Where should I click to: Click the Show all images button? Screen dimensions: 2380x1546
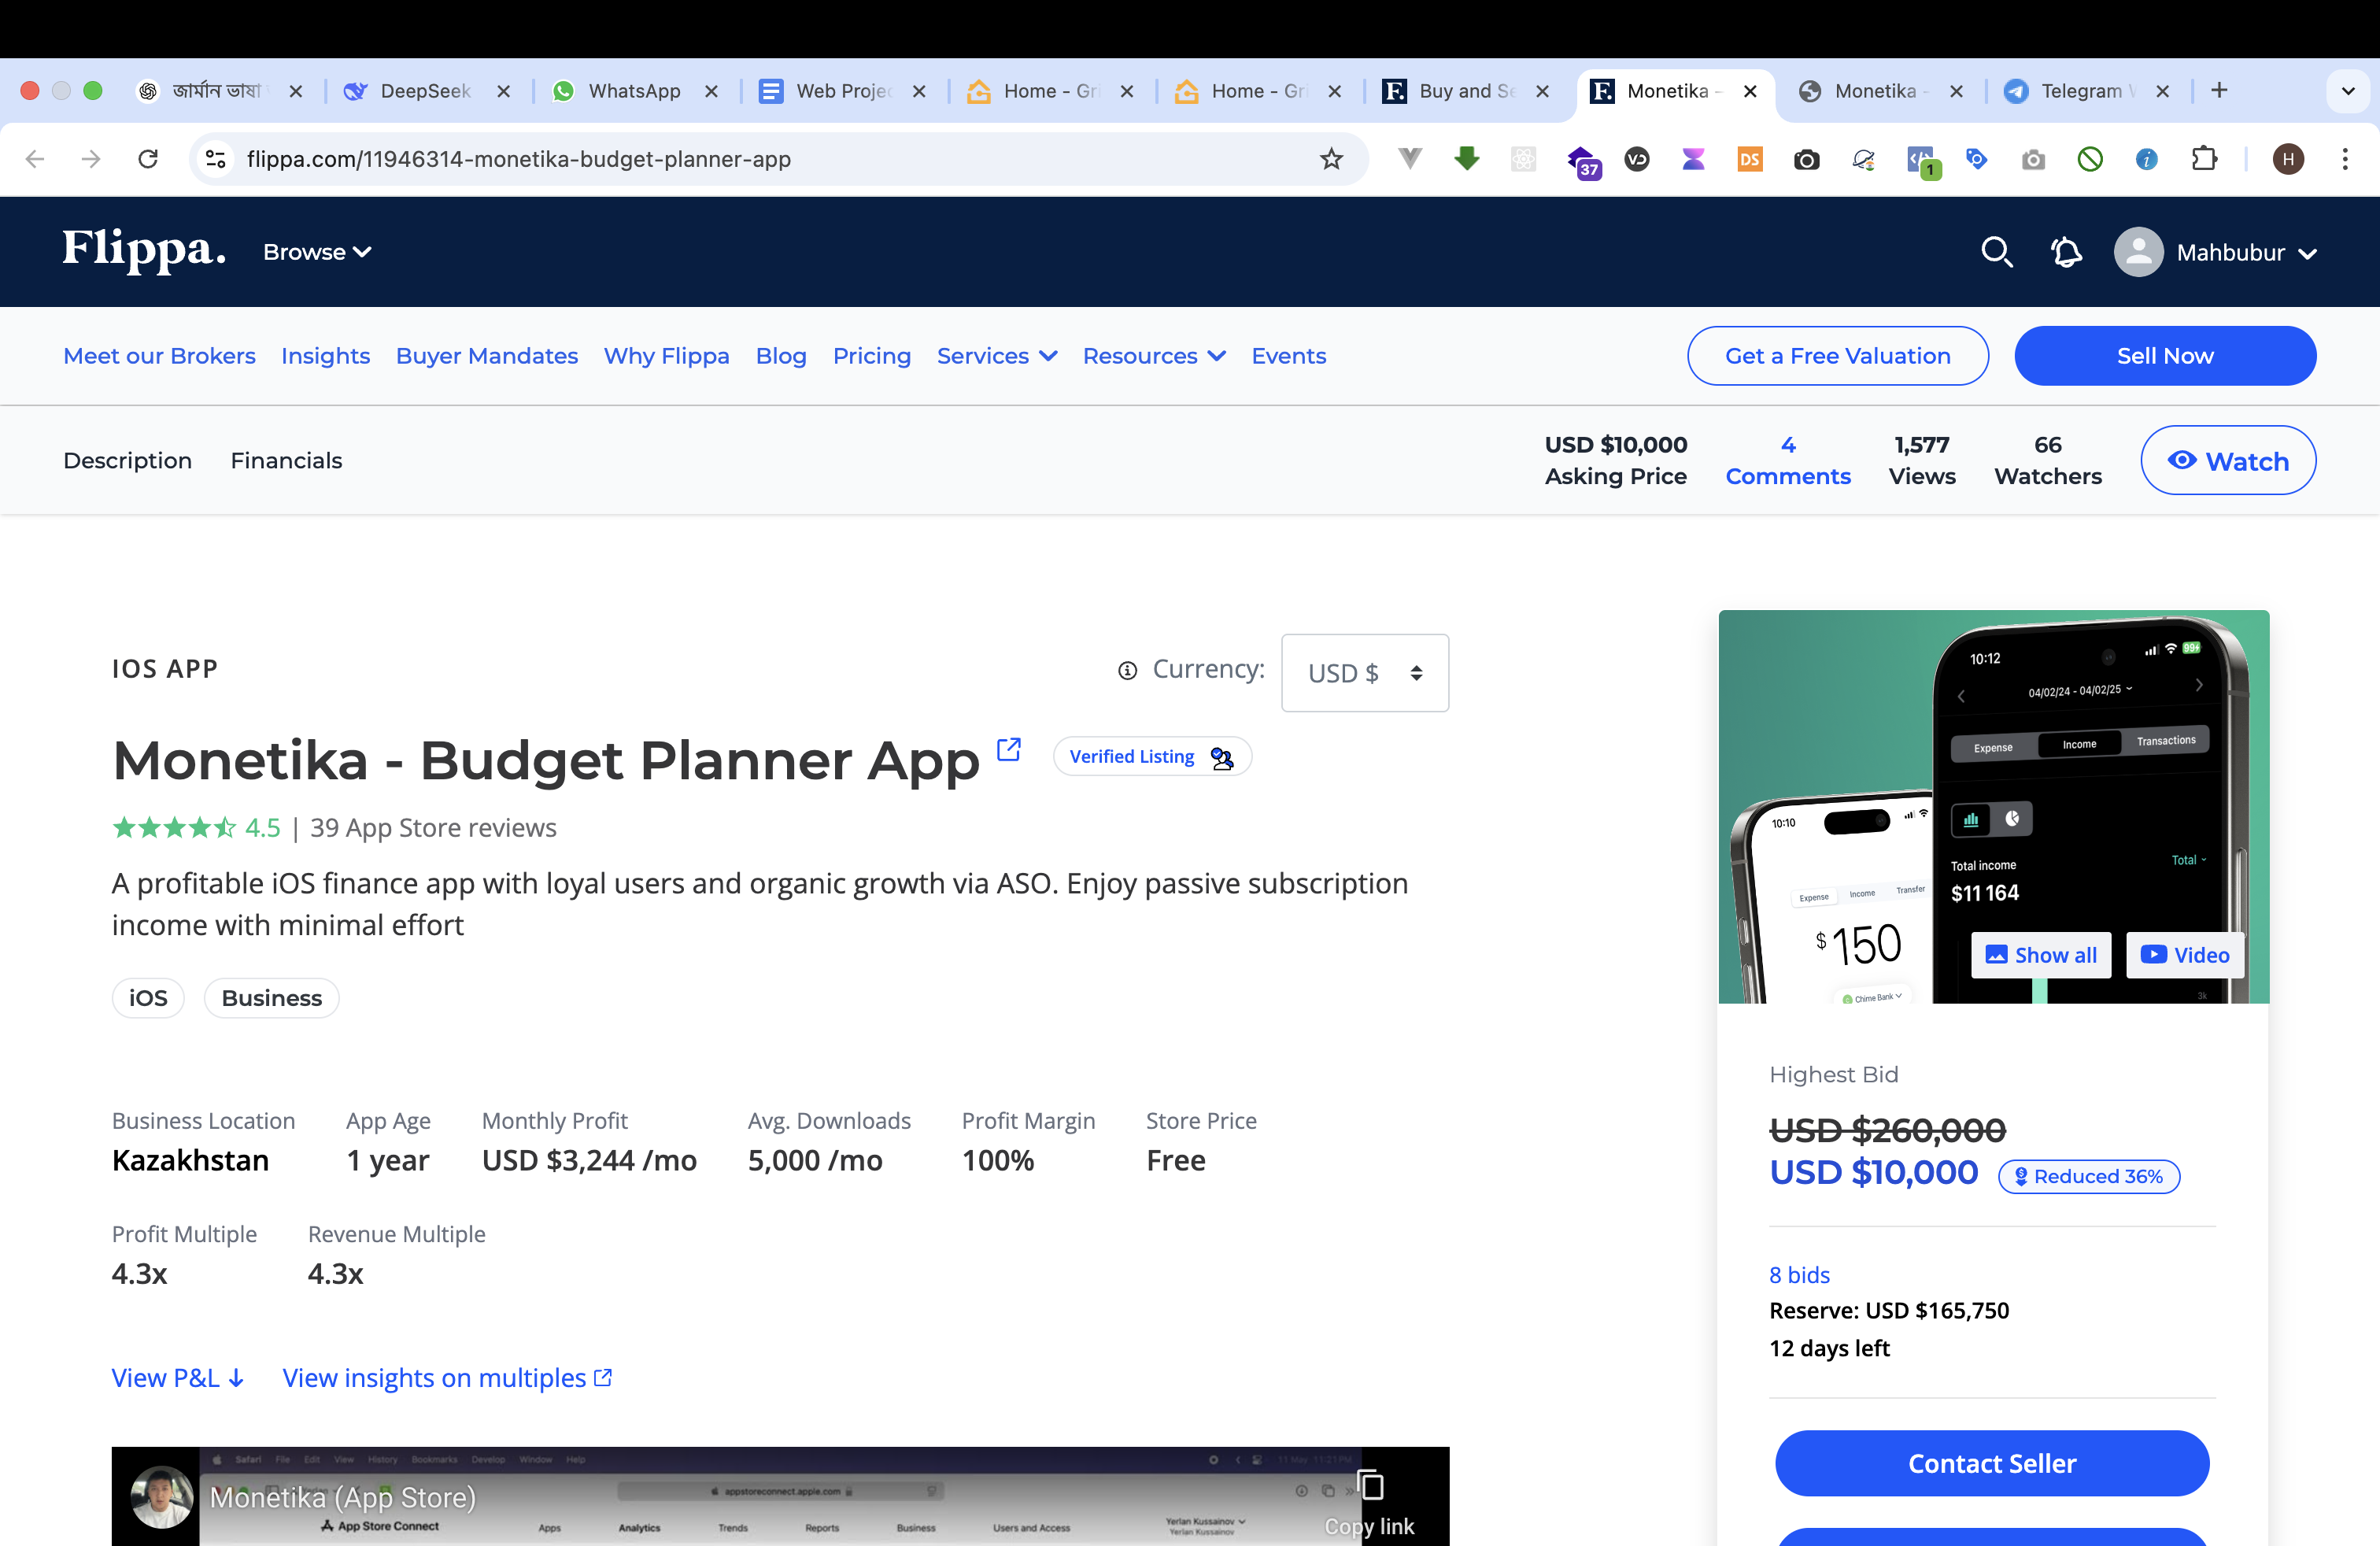tap(2041, 955)
